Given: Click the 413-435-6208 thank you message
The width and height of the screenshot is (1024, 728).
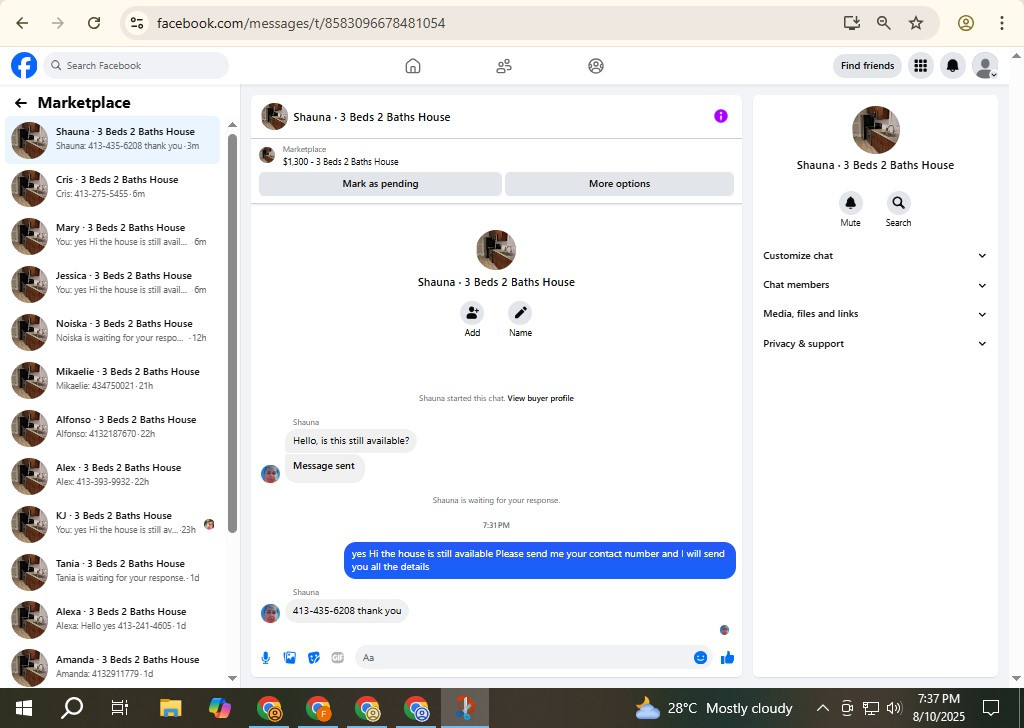Looking at the screenshot, I should (347, 611).
